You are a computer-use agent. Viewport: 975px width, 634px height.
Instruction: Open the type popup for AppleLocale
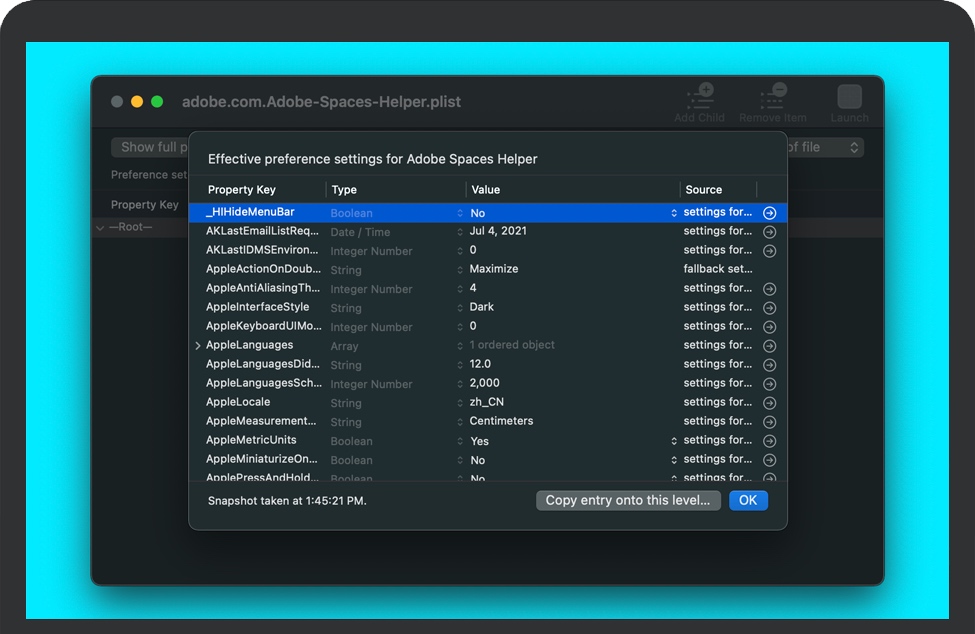pyautogui.click(x=460, y=403)
